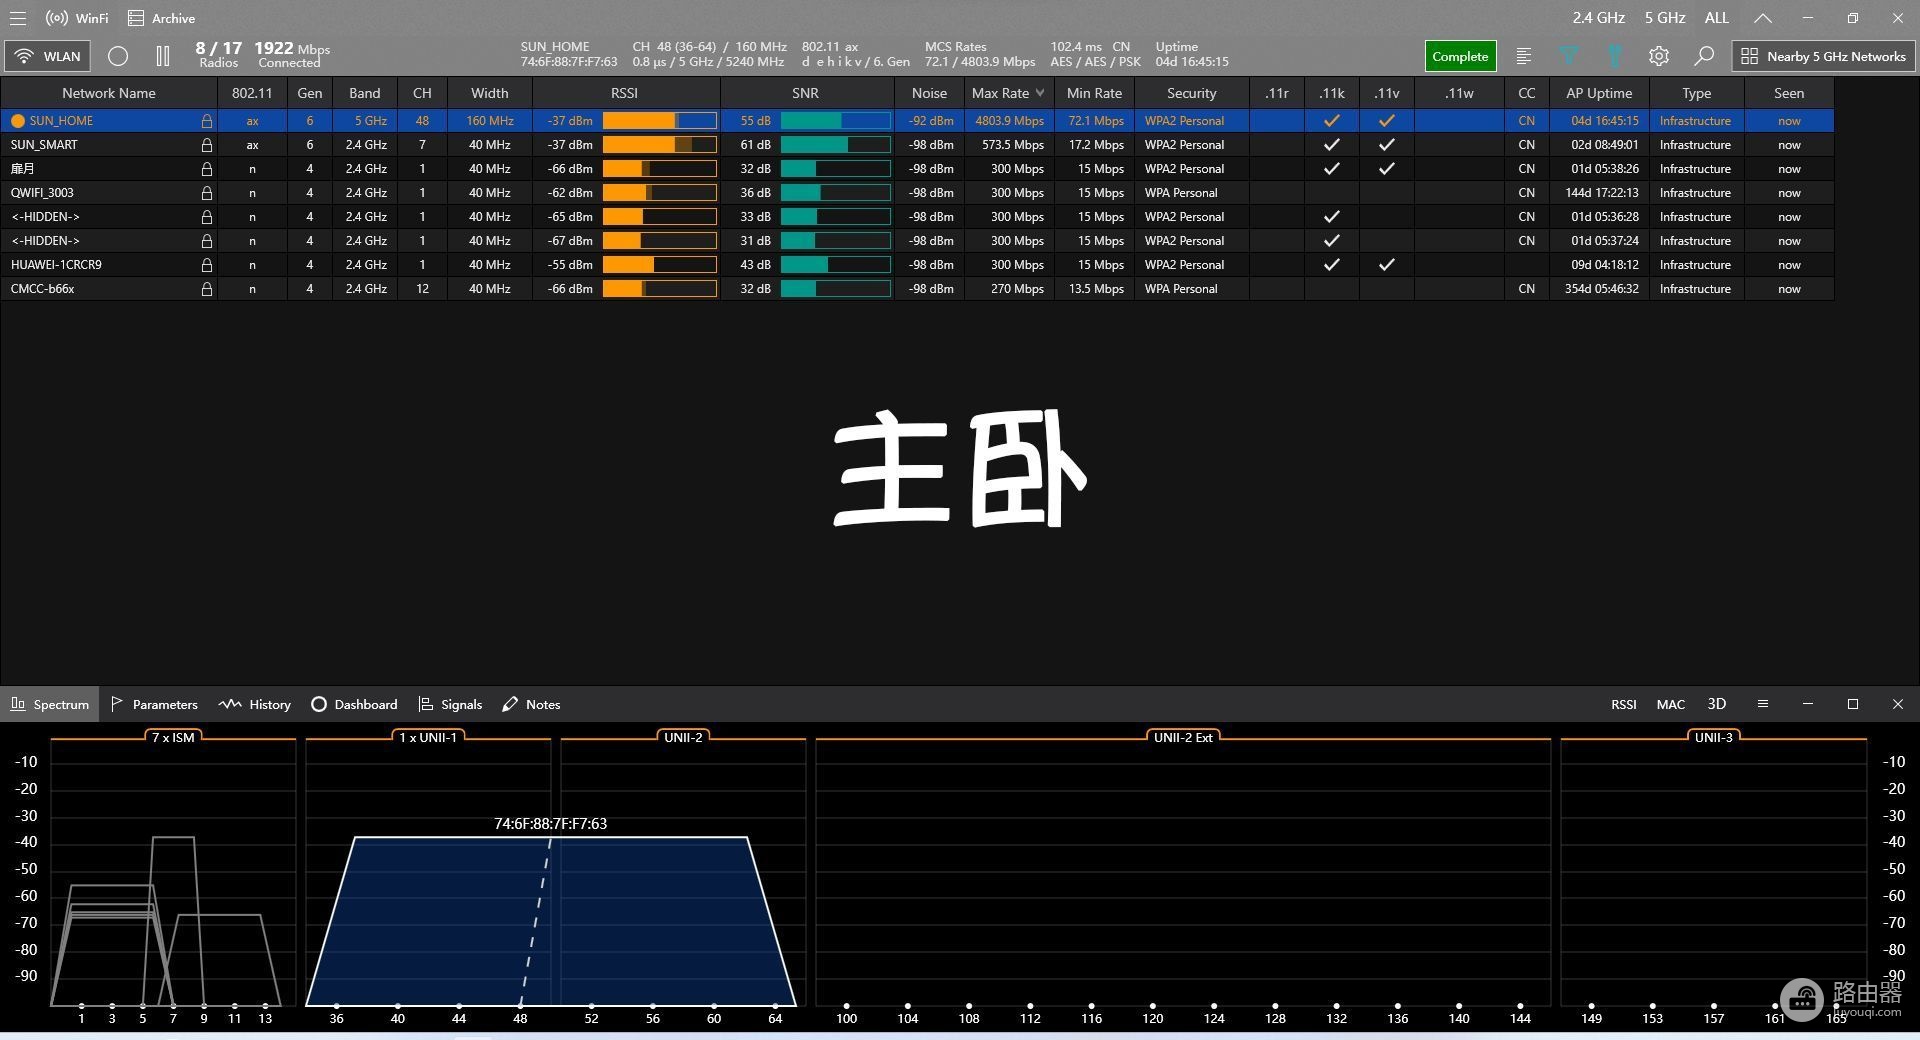This screenshot has width=1920, height=1040.
Task: Toggle the 5 GHz band filter
Action: (x=1665, y=18)
